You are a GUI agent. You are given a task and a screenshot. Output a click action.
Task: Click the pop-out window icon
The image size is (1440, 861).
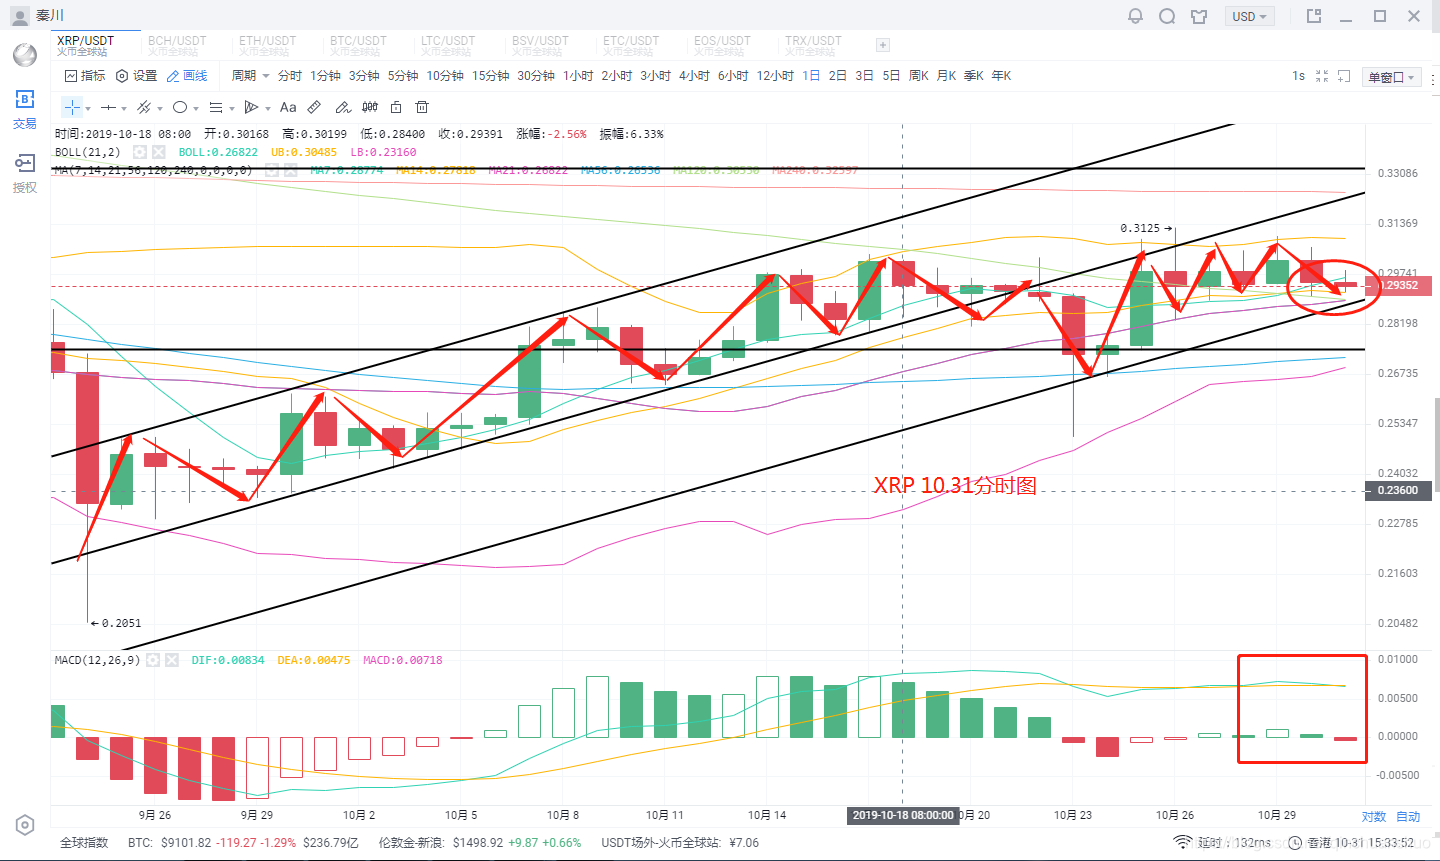(x=1314, y=16)
